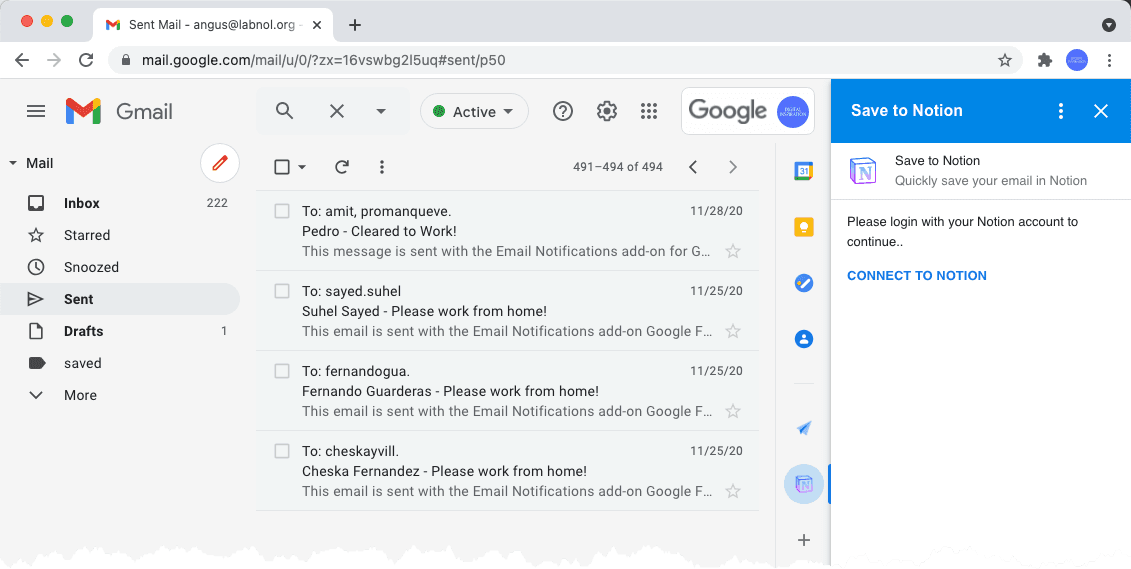Open the Starred folder
The width and height of the screenshot is (1131, 569).
[x=120, y=235]
